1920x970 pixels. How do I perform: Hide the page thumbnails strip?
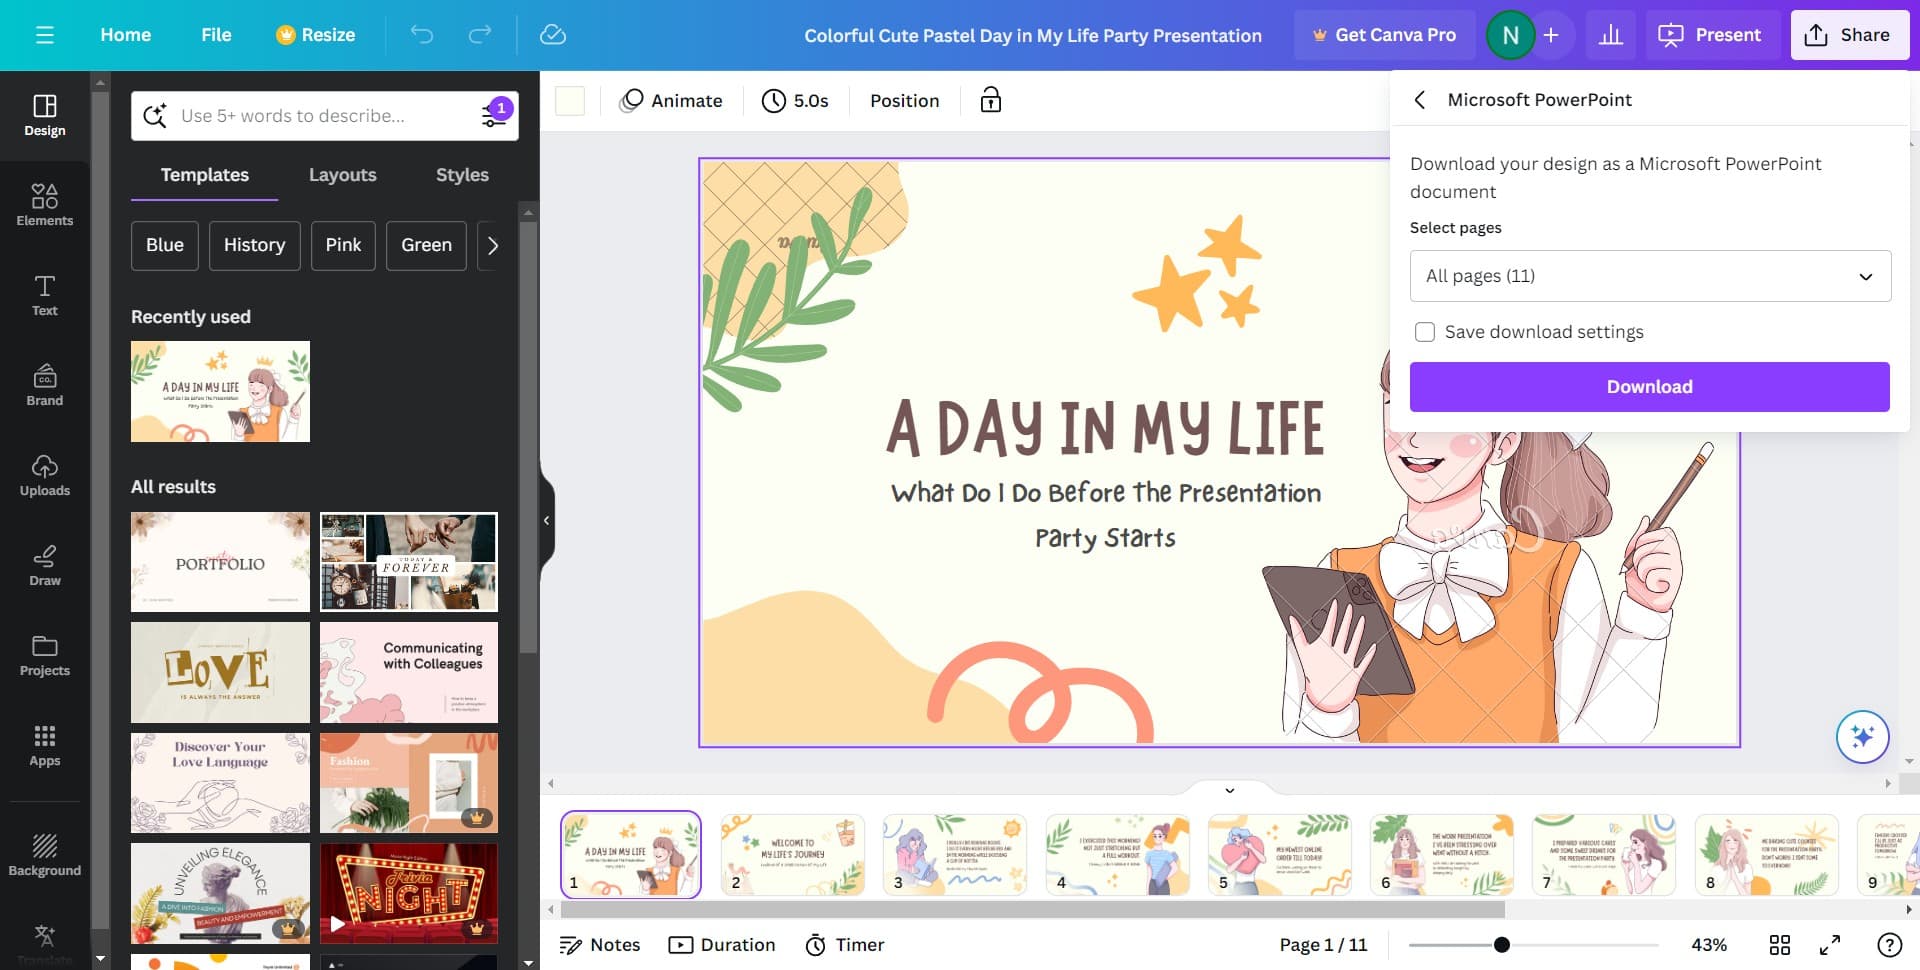(x=1229, y=790)
